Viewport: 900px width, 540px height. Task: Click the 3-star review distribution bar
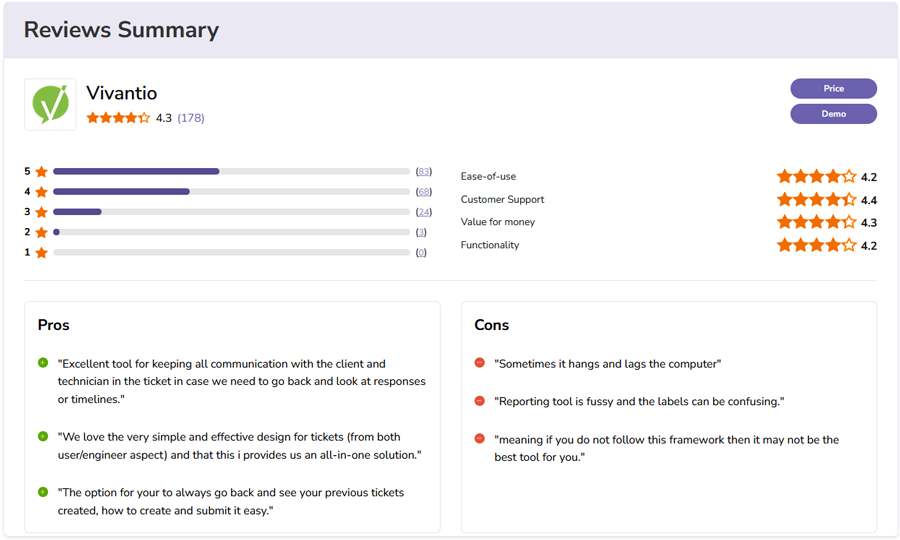(x=231, y=212)
